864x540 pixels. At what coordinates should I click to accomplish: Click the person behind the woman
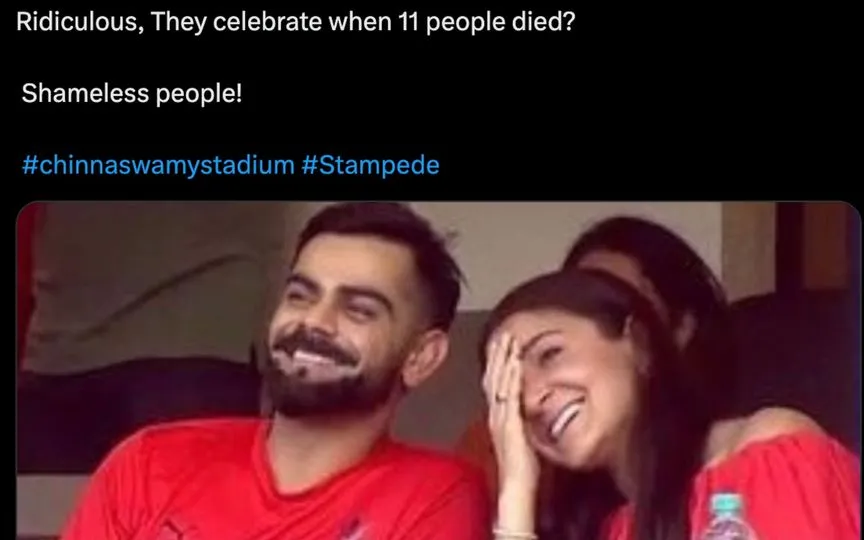click(x=661, y=276)
